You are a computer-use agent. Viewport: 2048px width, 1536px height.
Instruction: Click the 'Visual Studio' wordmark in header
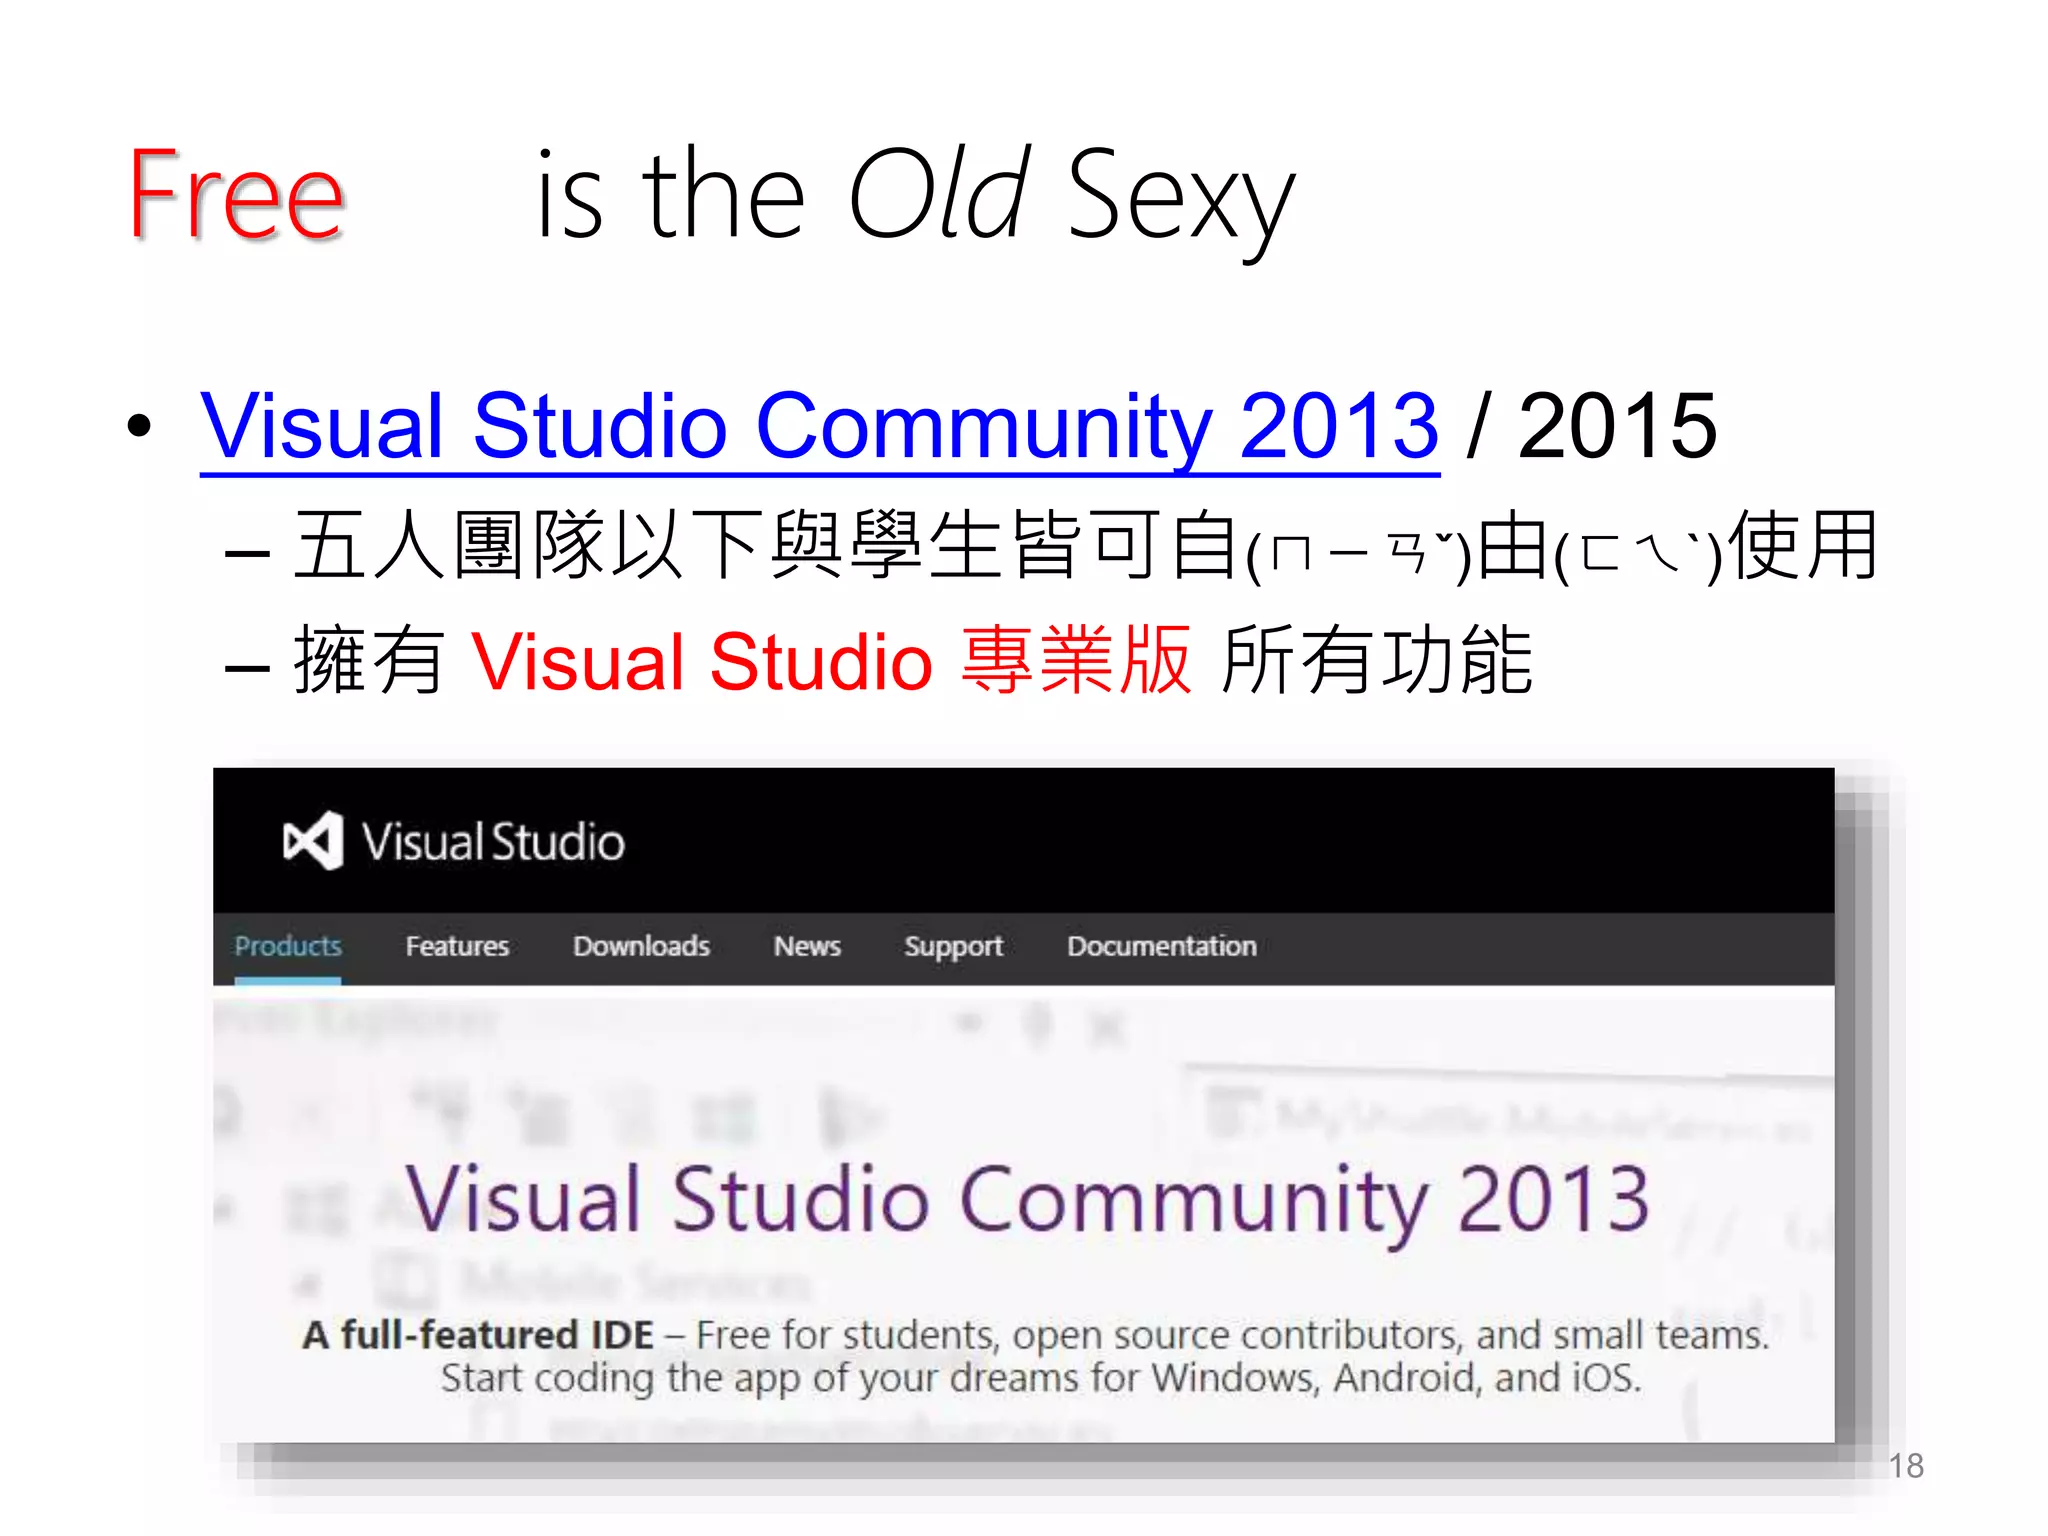coord(493,842)
